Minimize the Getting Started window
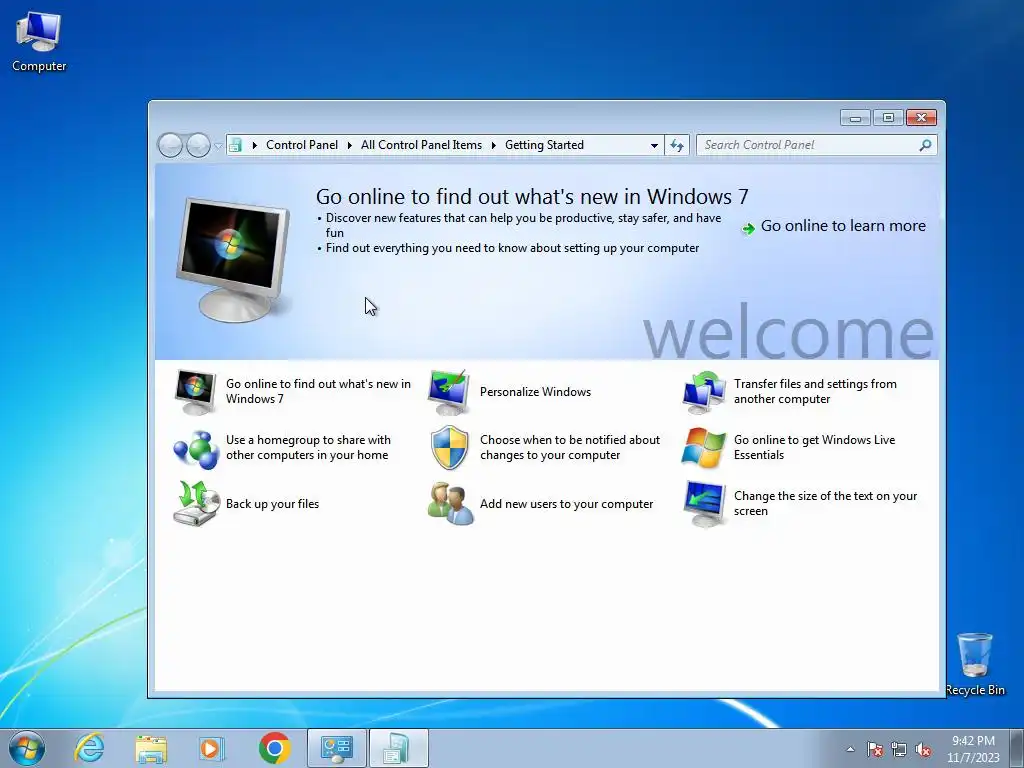This screenshot has height=768, width=1024. 856,118
